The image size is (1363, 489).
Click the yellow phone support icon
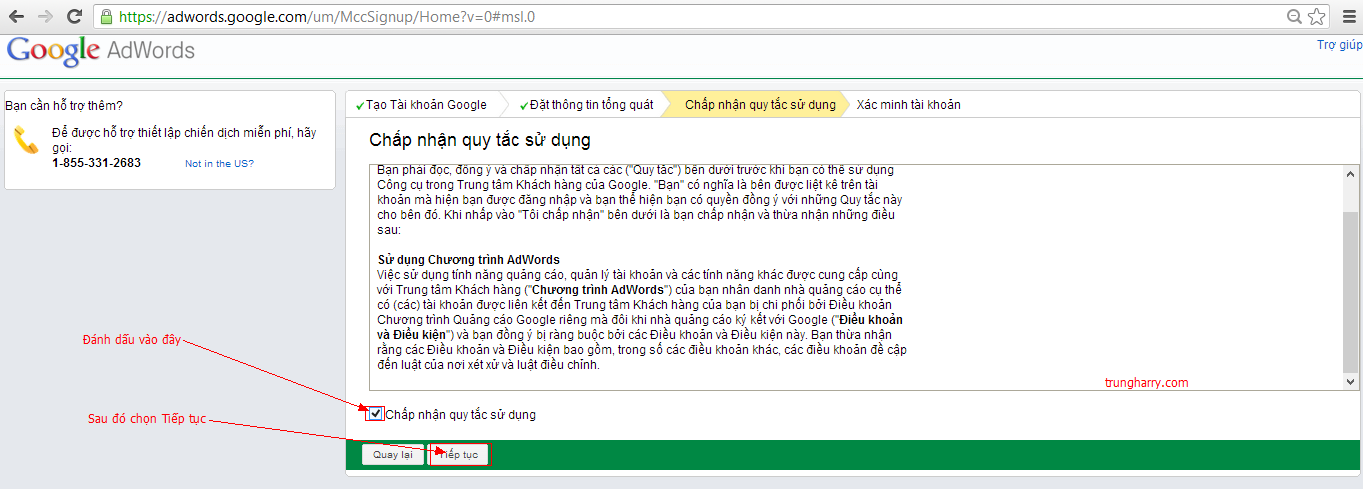pos(26,141)
